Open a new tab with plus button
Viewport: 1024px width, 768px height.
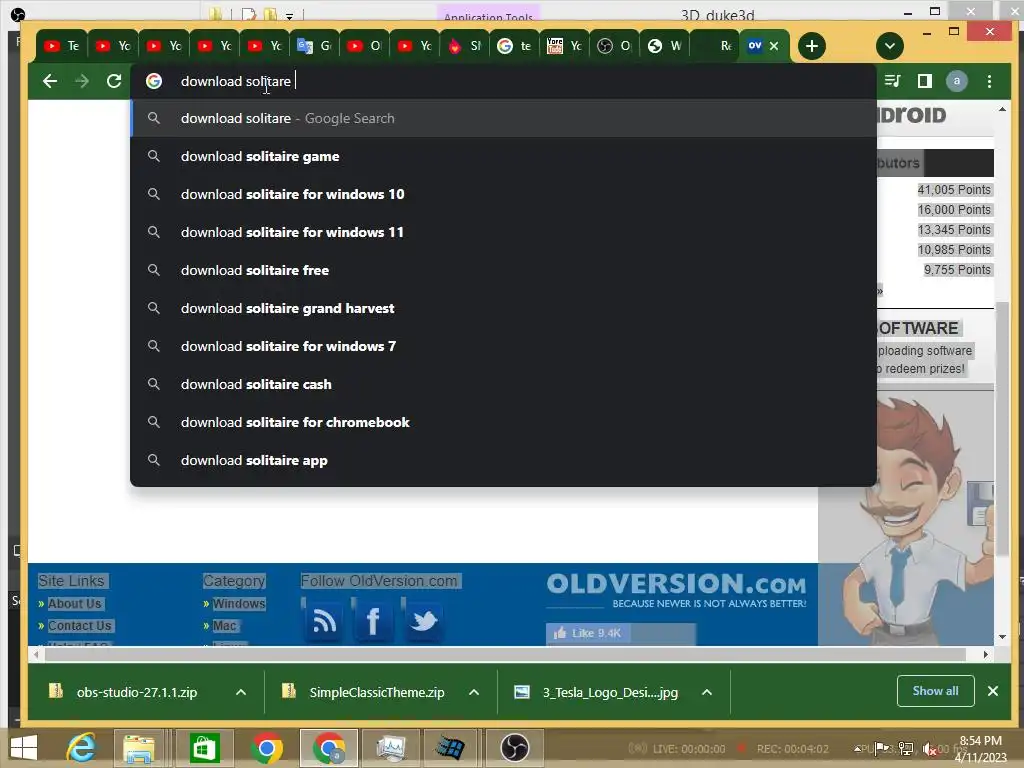pos(812,46)
